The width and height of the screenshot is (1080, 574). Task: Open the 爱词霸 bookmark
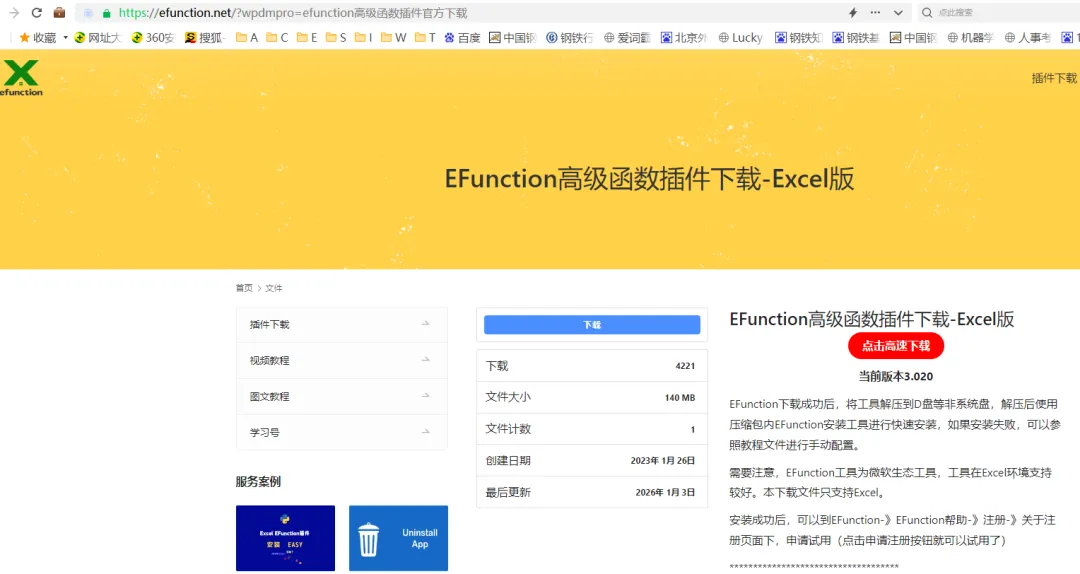(x=627, y=37)
